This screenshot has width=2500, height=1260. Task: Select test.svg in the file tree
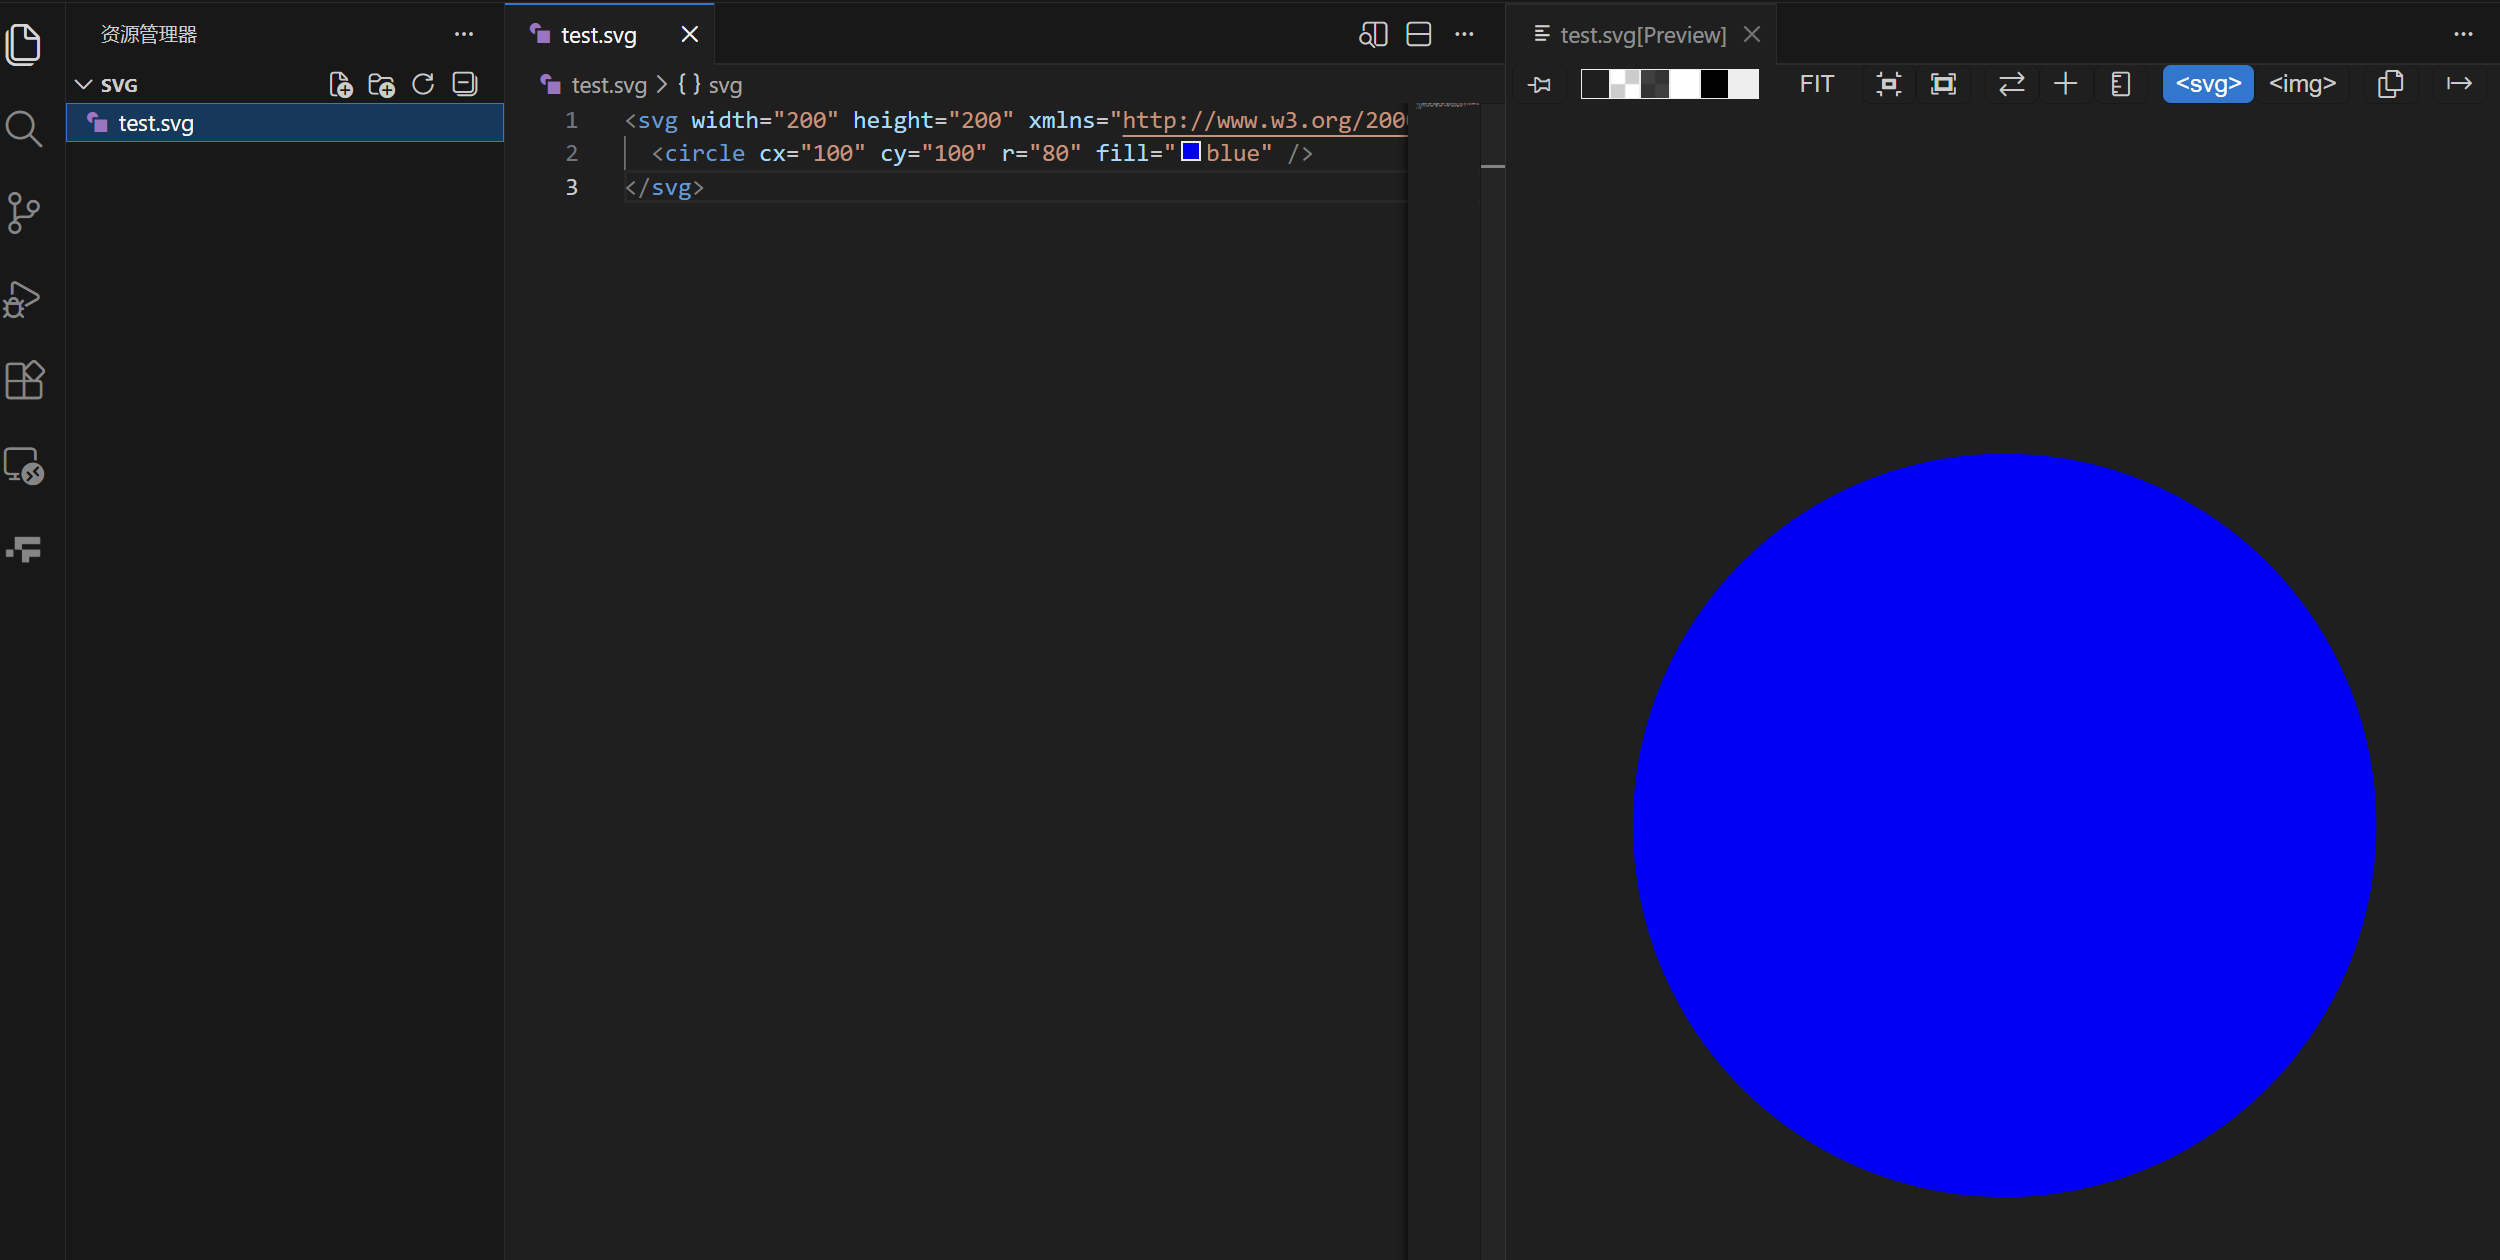[156, 124]
